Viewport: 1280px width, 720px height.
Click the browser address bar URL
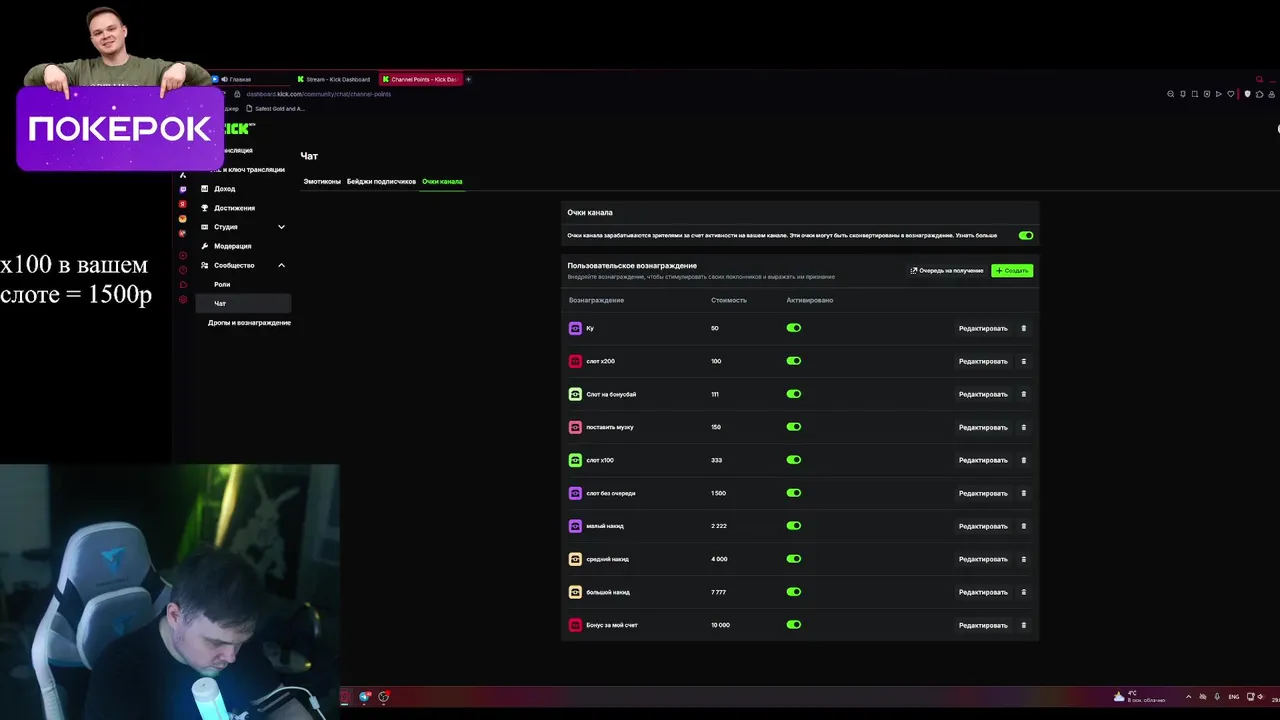pos(318,94)
